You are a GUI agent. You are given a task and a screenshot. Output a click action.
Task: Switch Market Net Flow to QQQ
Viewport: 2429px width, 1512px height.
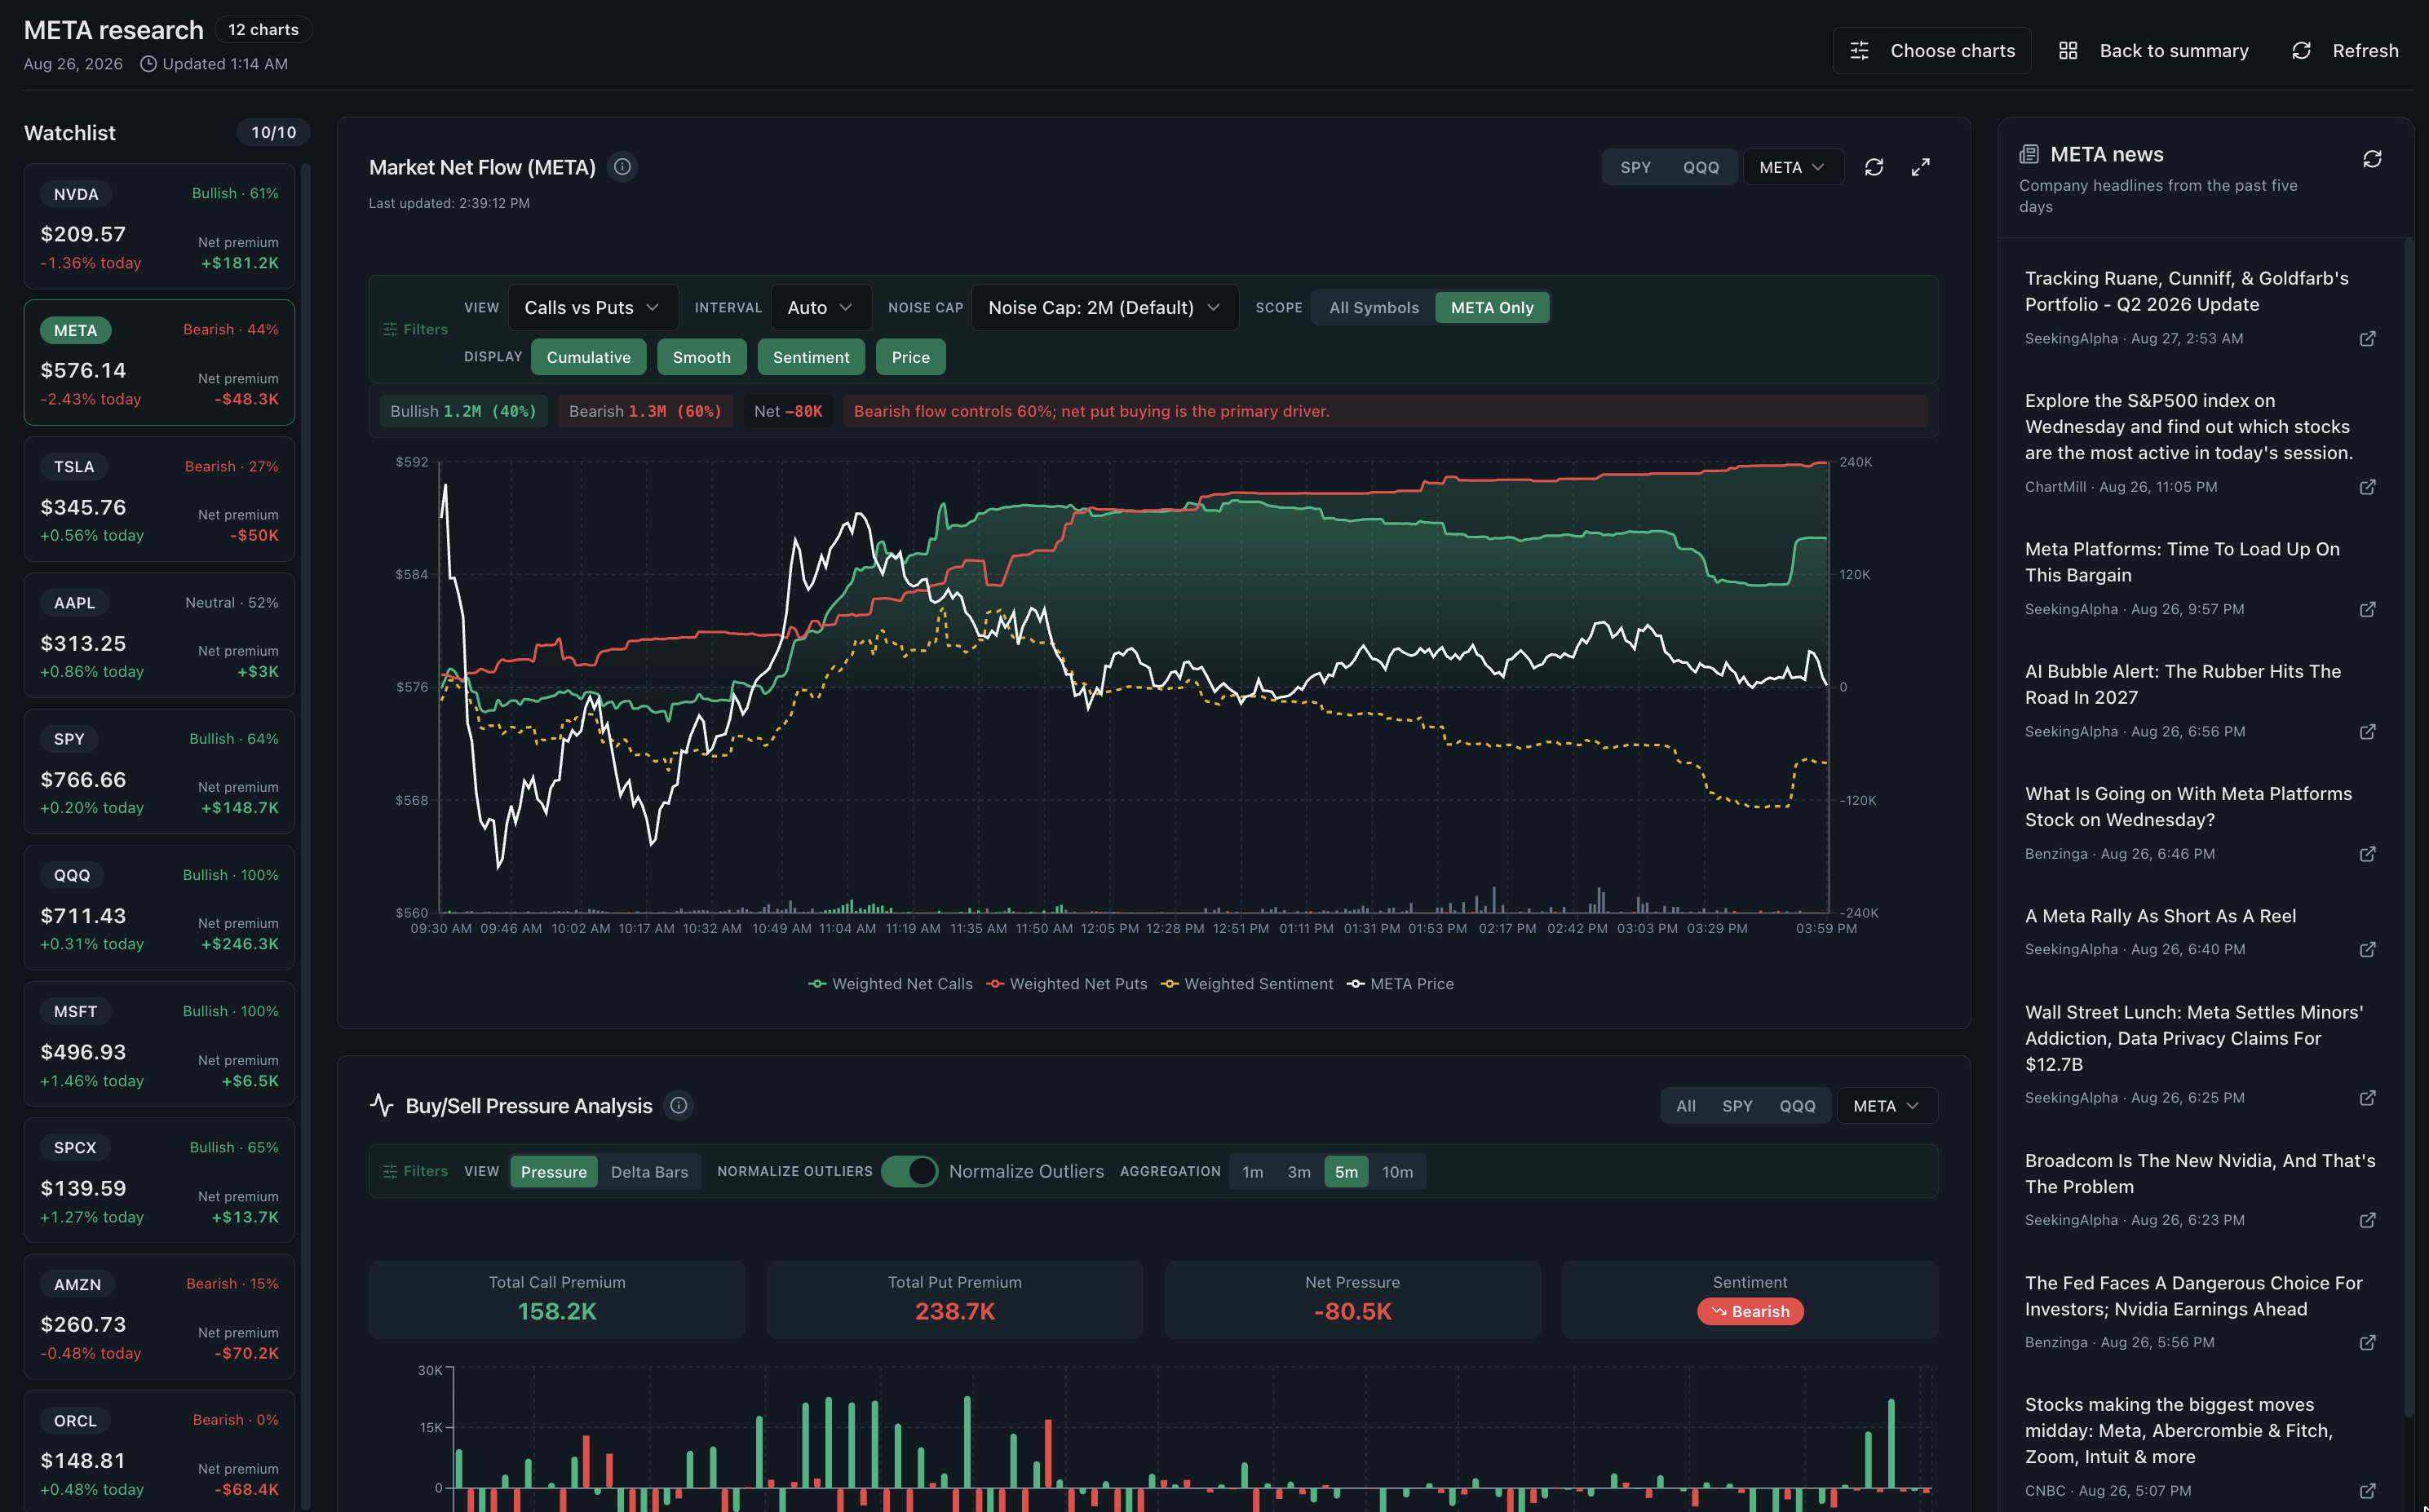click(1700, 167)
